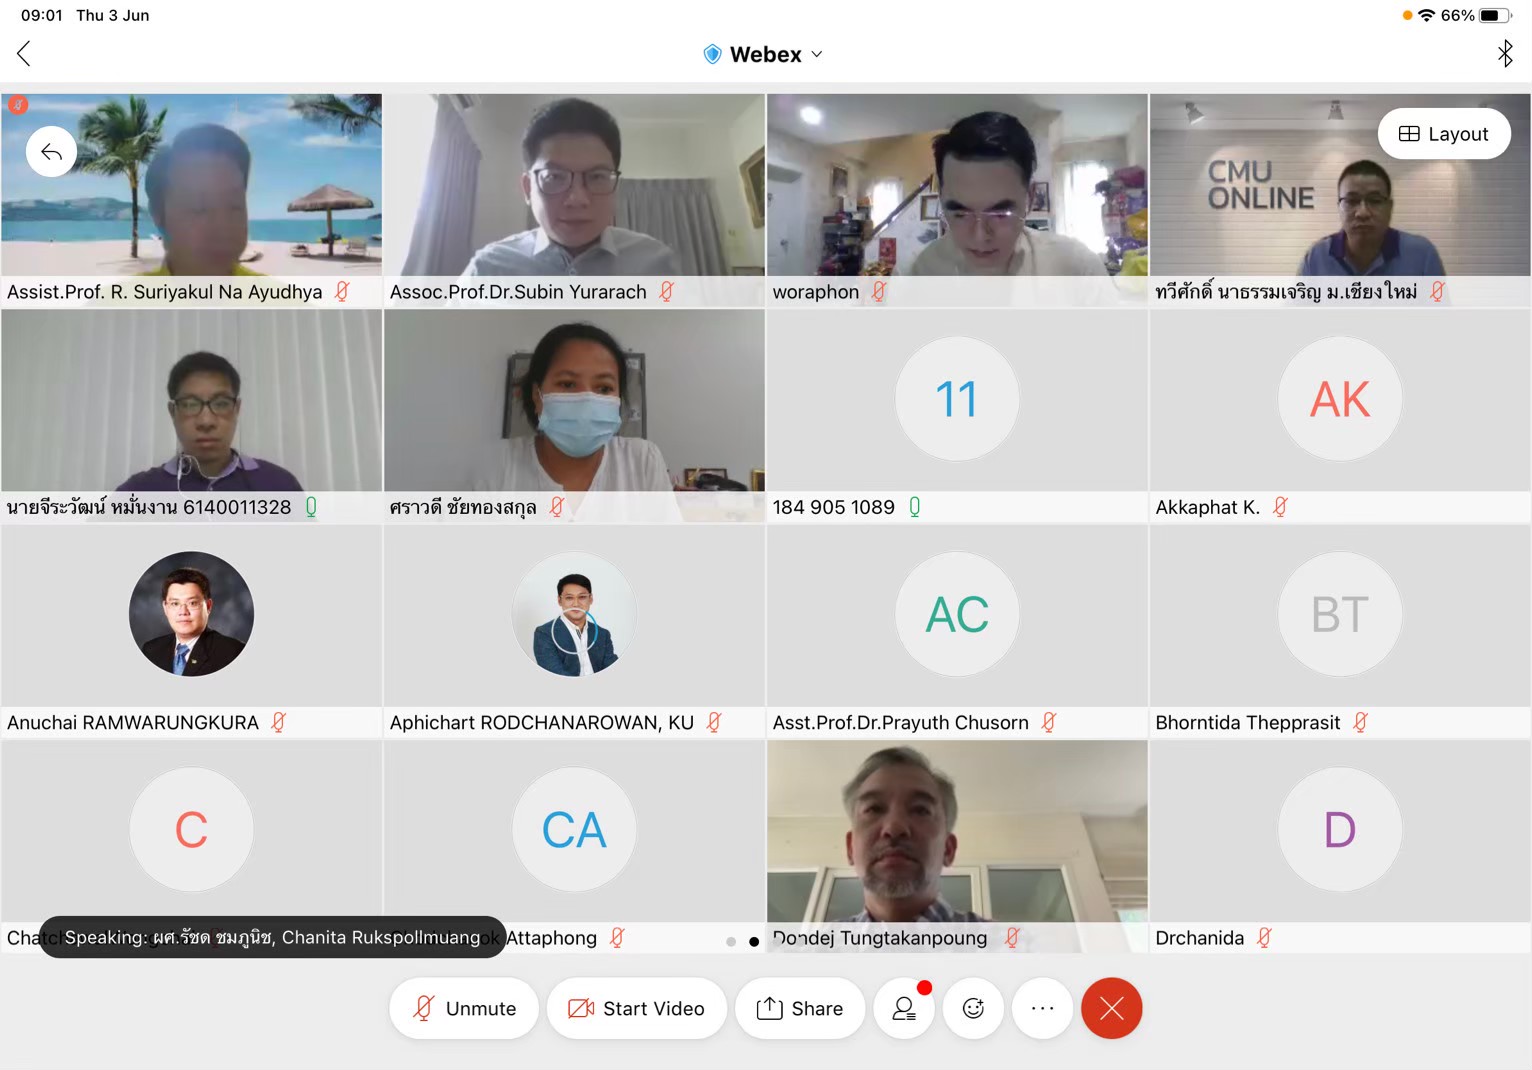The height and width of the screenshot is (1070, 1532).
Task: Open the three-dots More options menu
Action: click(1042, 1008)
